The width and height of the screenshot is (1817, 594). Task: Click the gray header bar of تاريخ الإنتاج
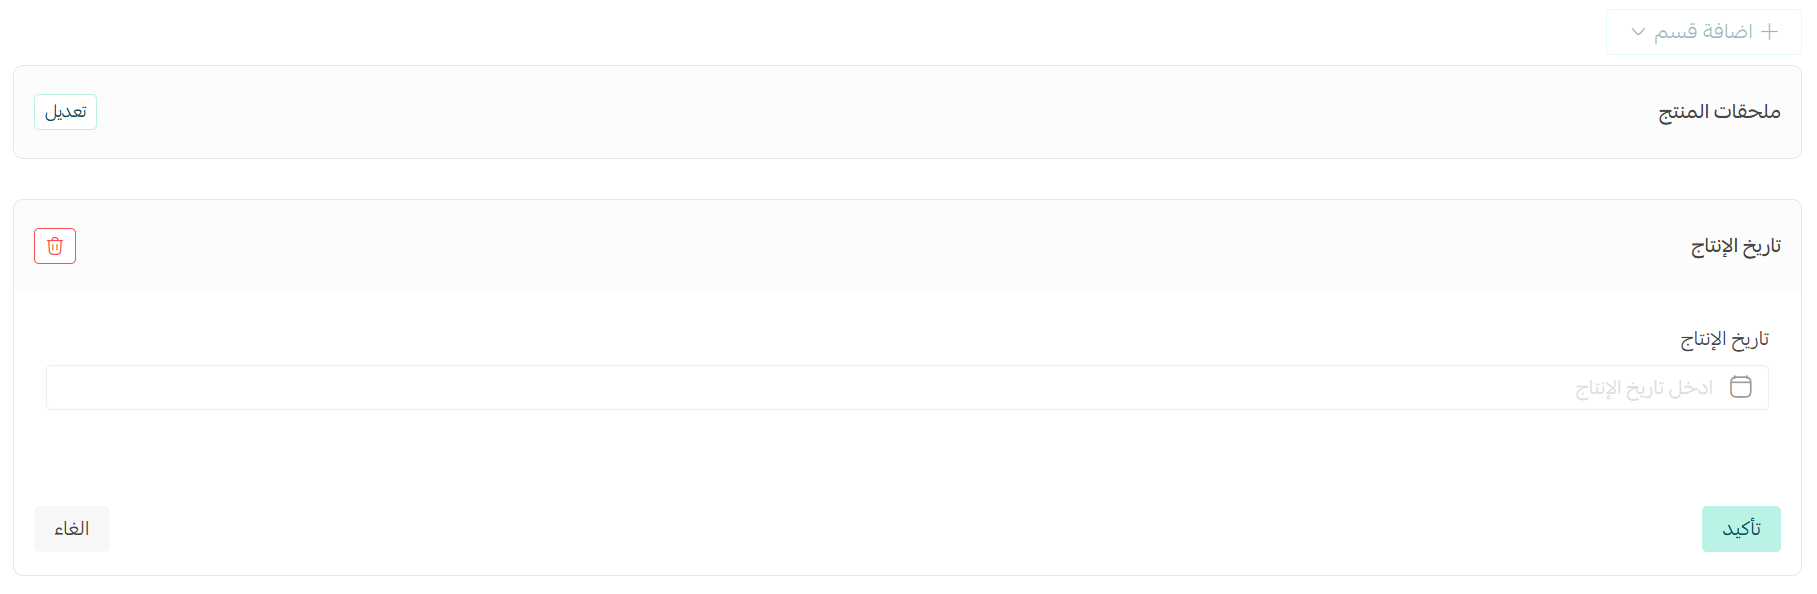(907, 246)
